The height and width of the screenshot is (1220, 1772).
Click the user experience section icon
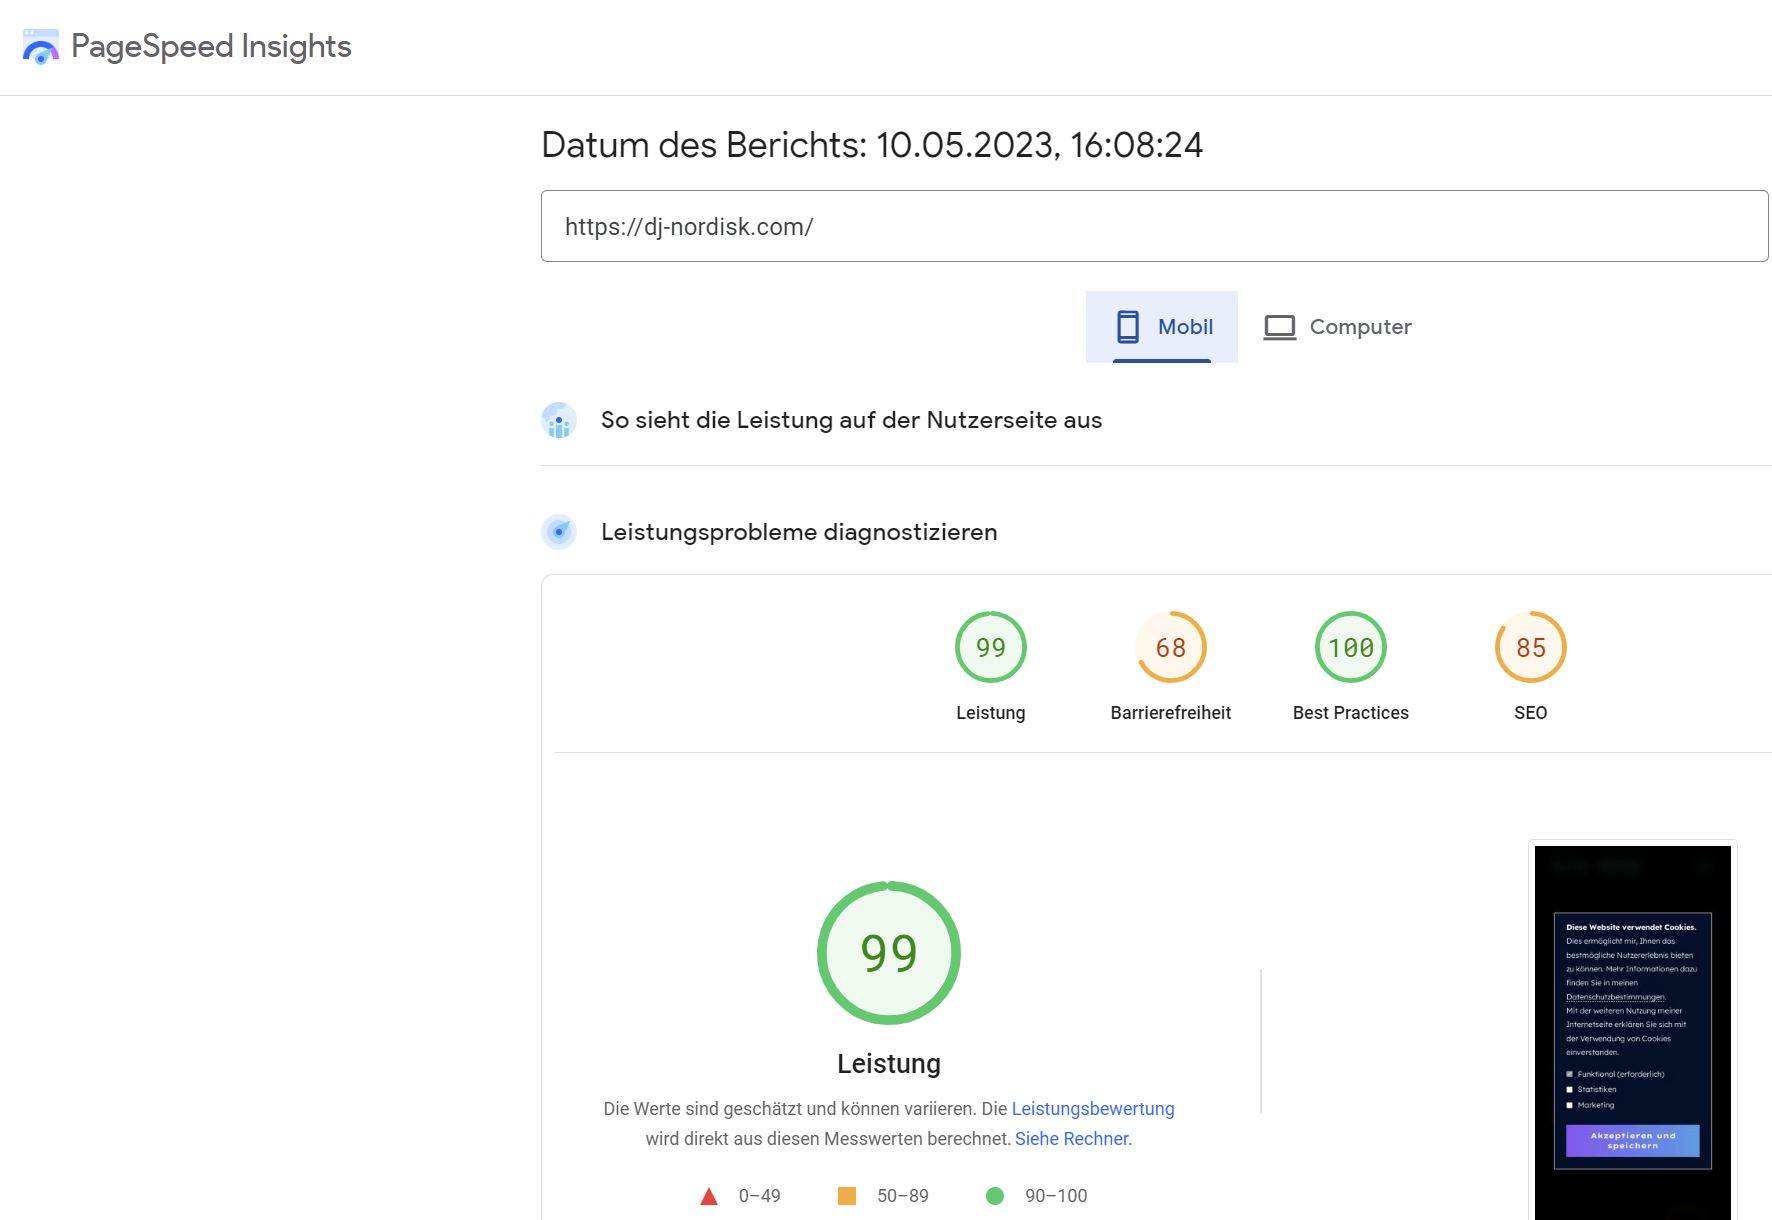click(x=559, y=420)
